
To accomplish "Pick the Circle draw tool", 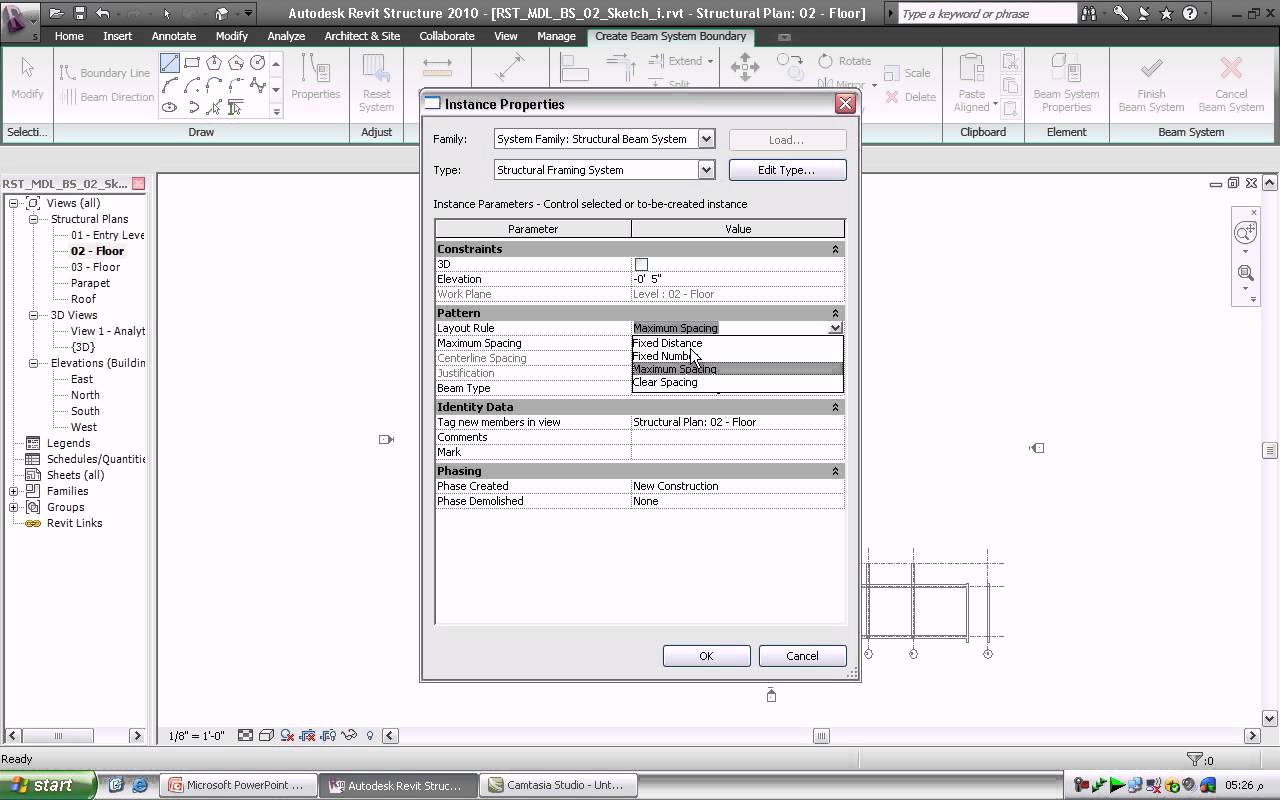I will [x=258, y=63].
